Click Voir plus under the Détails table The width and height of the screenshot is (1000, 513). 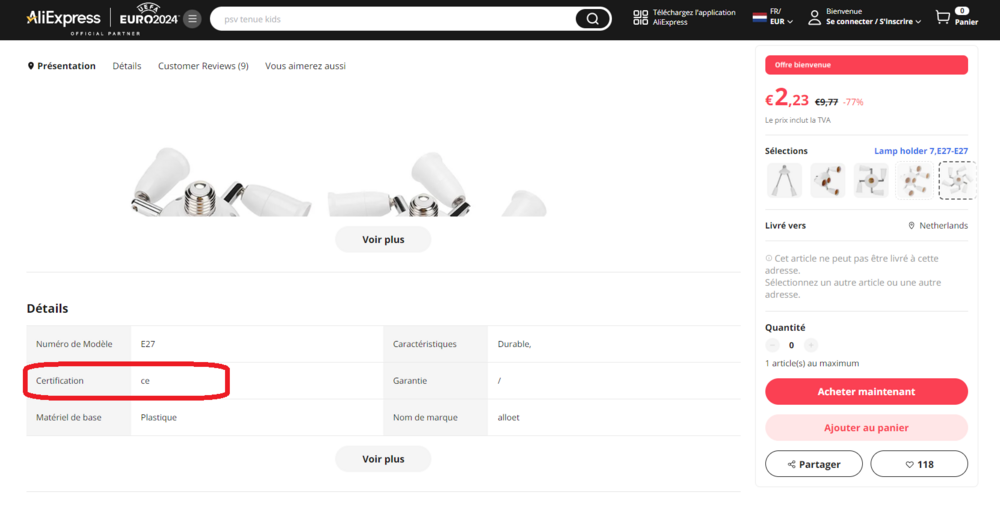(x=383, y=459)
